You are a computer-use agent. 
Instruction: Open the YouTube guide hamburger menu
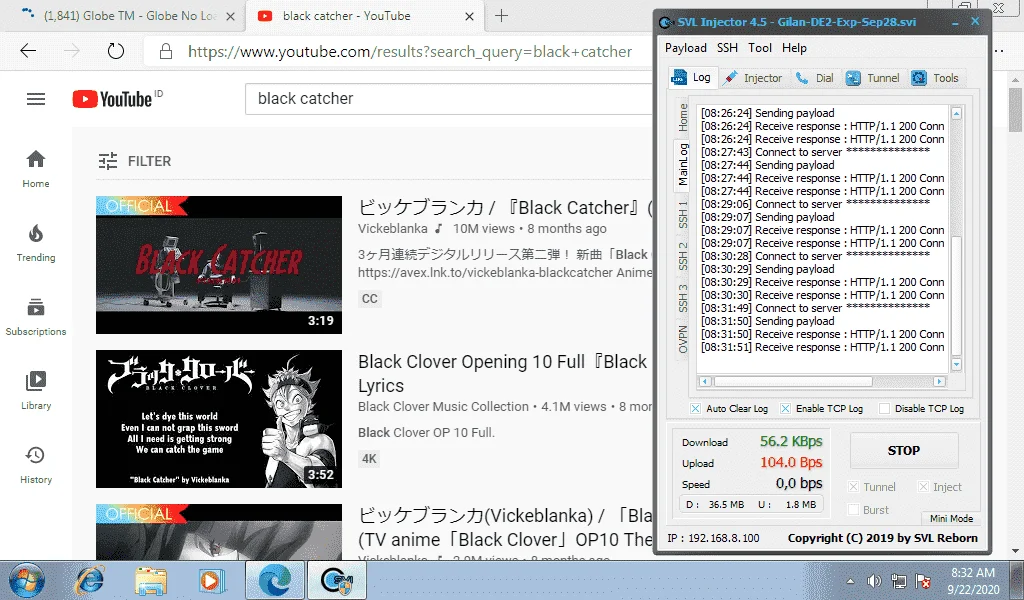36,99
